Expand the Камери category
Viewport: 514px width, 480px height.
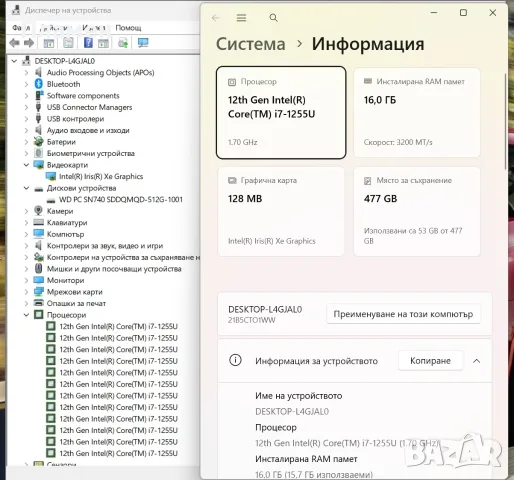tap(26, 211)
